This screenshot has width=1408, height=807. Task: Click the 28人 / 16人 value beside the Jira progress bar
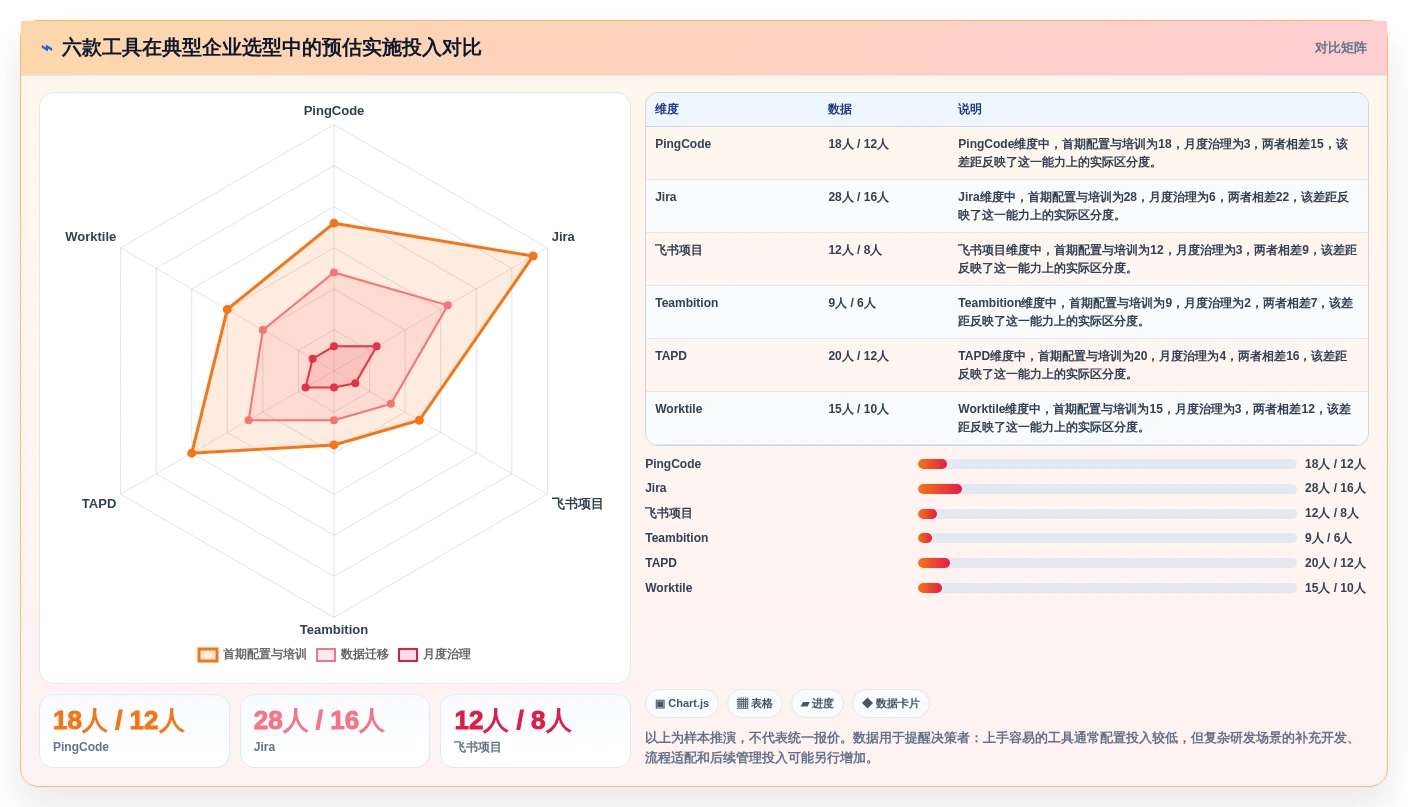pyautogui.click(x=1335, y=489)
